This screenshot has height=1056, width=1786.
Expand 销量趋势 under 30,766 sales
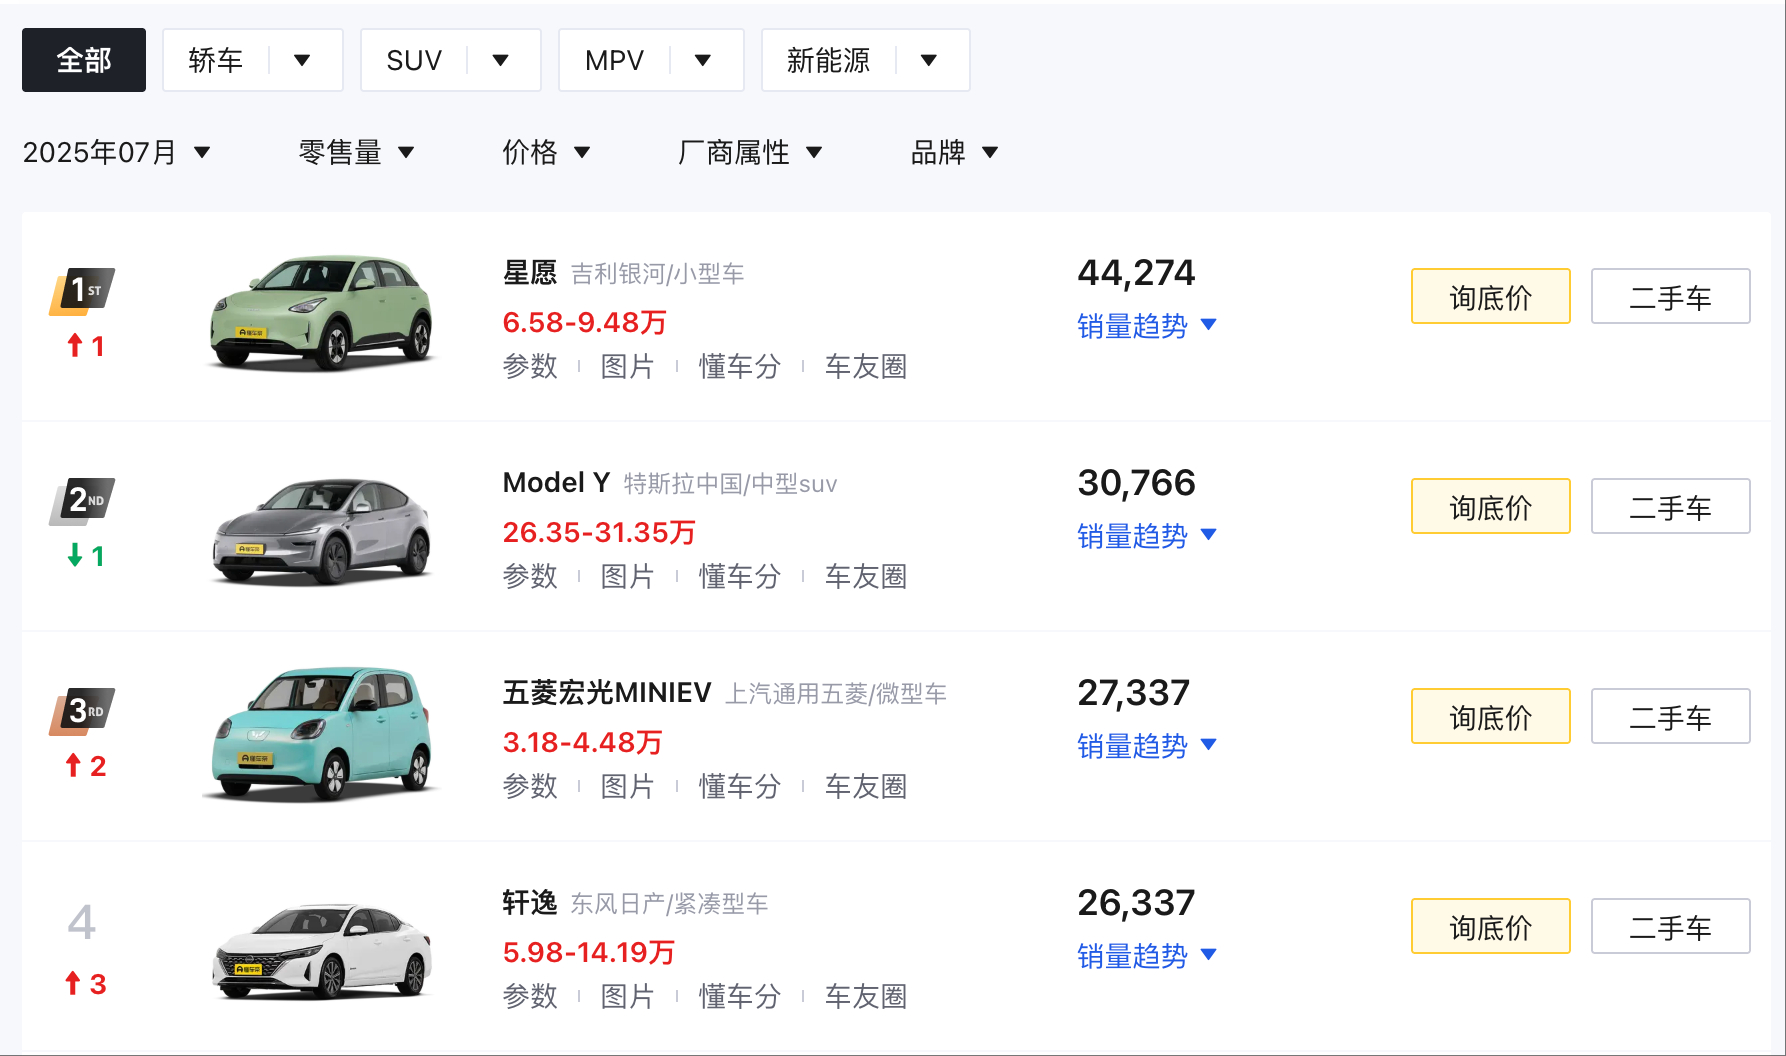pyautogui.click(x=1147, y=536)
